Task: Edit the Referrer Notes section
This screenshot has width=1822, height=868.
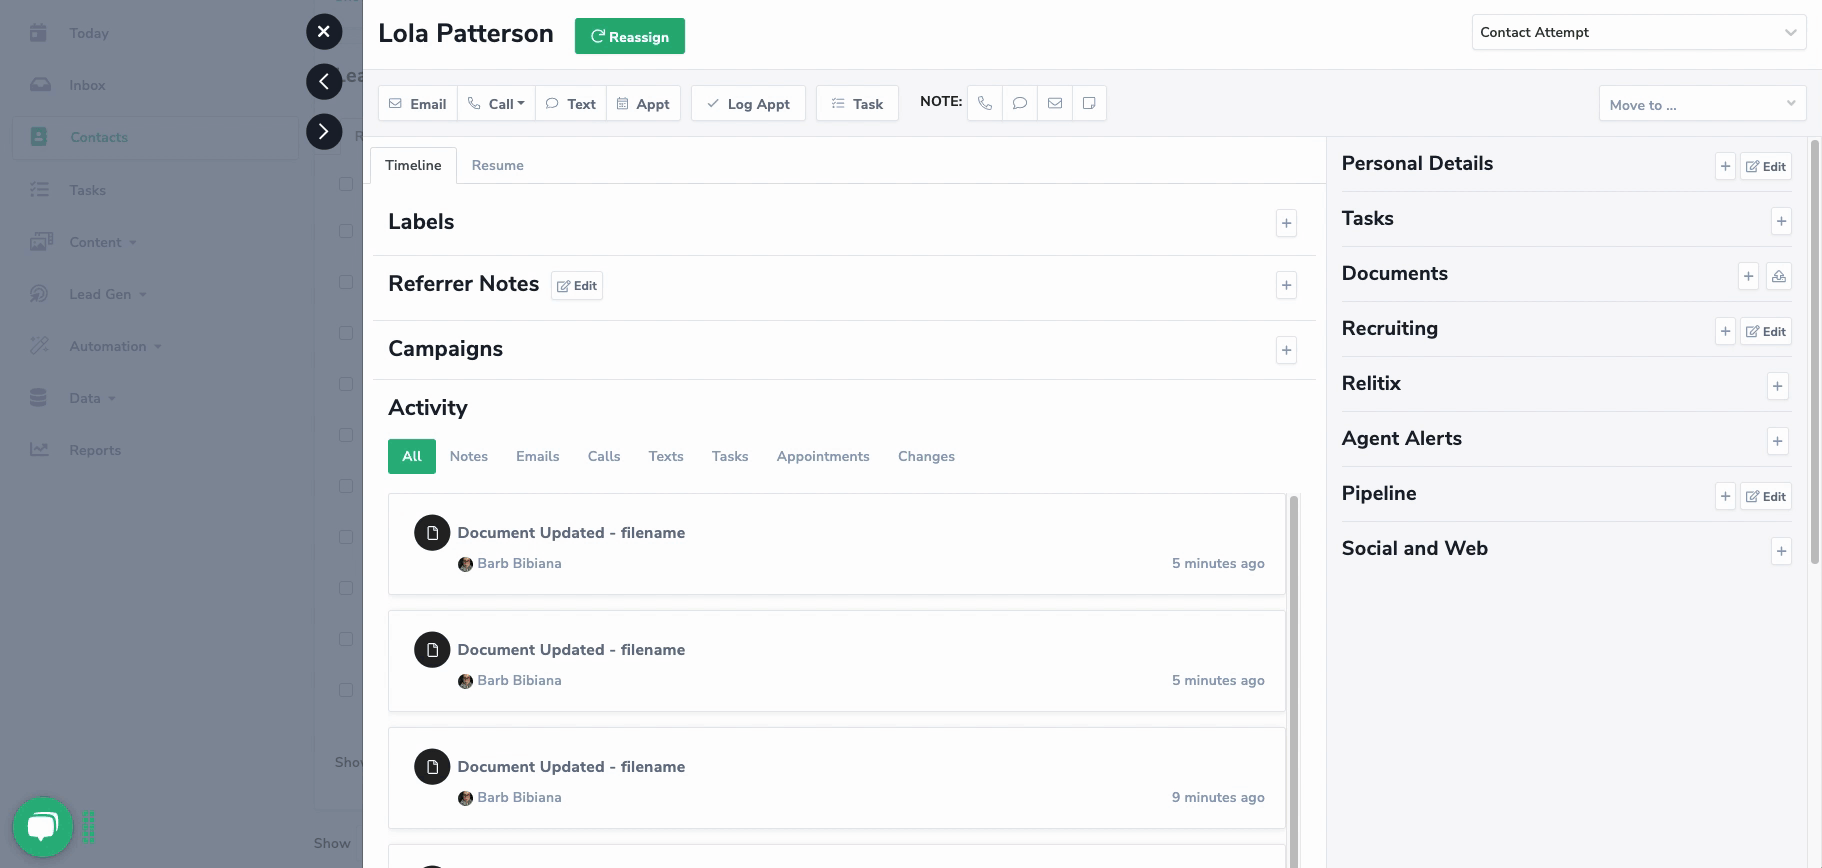Action: [577, 286]
